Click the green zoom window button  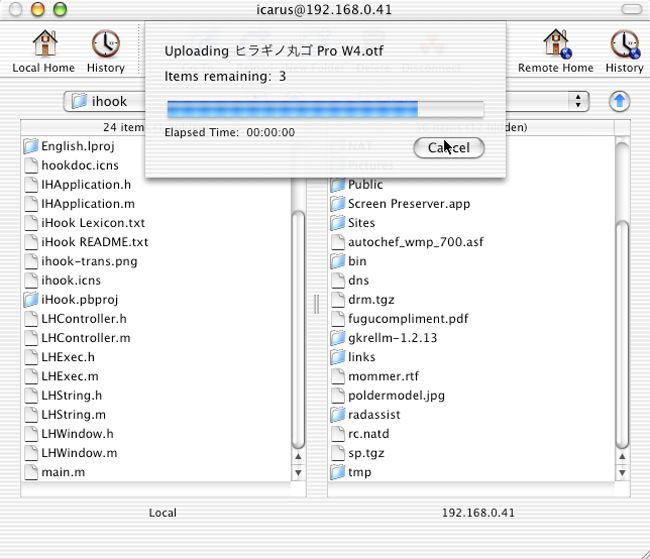(x=60, y=9)
